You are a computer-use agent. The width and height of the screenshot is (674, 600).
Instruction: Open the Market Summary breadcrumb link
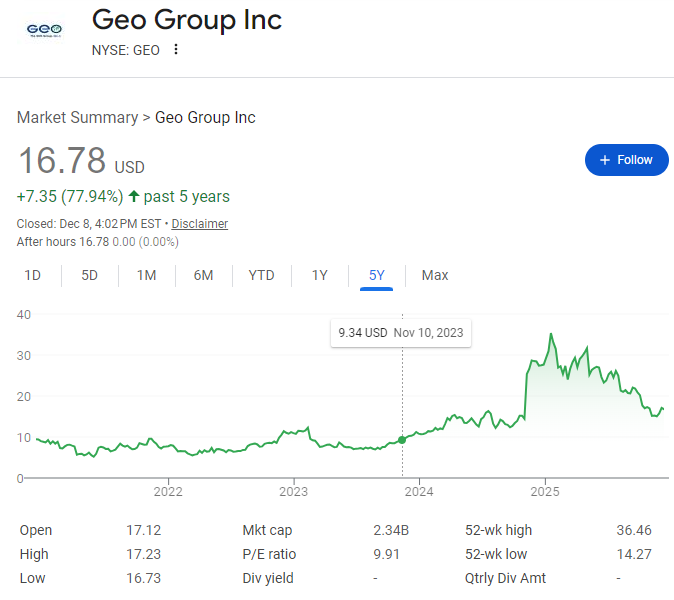pyautogui.click(x=77, y=118)
